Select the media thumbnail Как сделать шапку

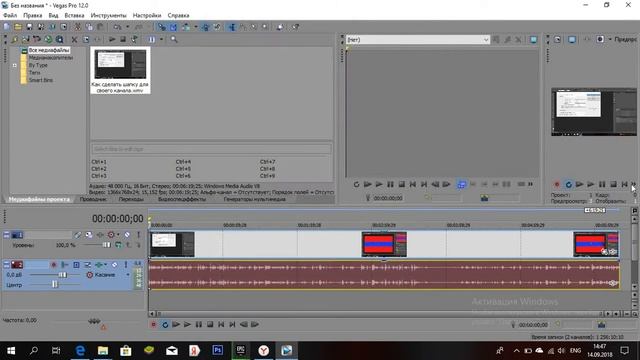tap(120, 70)
